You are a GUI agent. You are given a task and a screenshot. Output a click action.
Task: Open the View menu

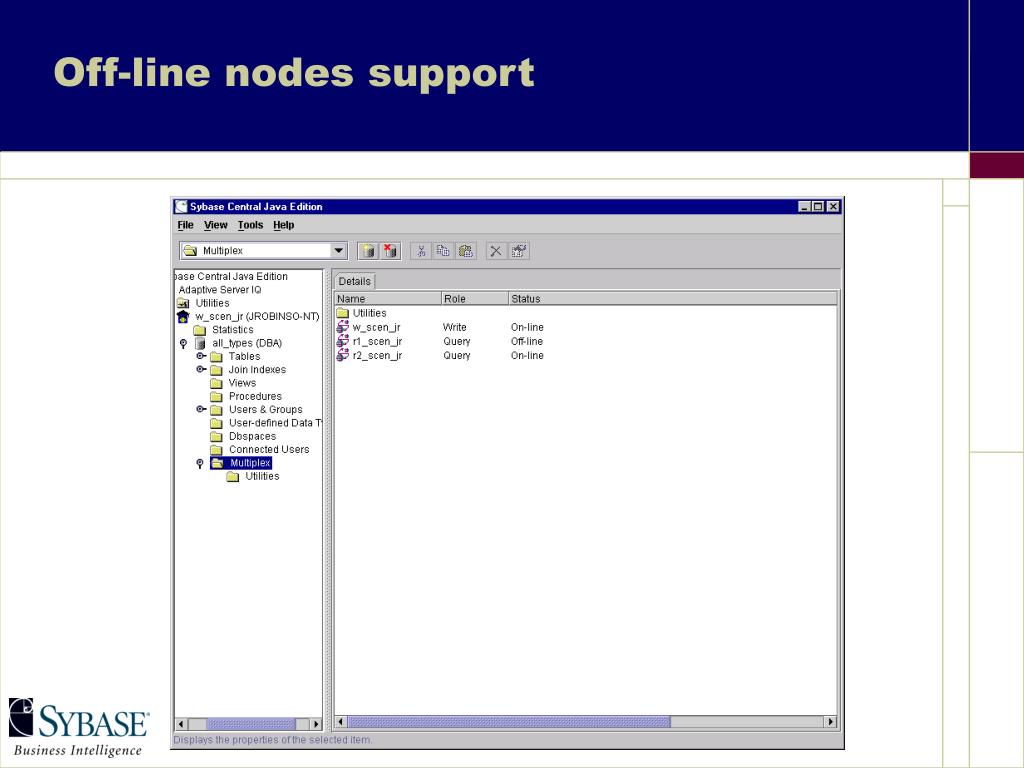pyautogui.click(x=216, y=225)
